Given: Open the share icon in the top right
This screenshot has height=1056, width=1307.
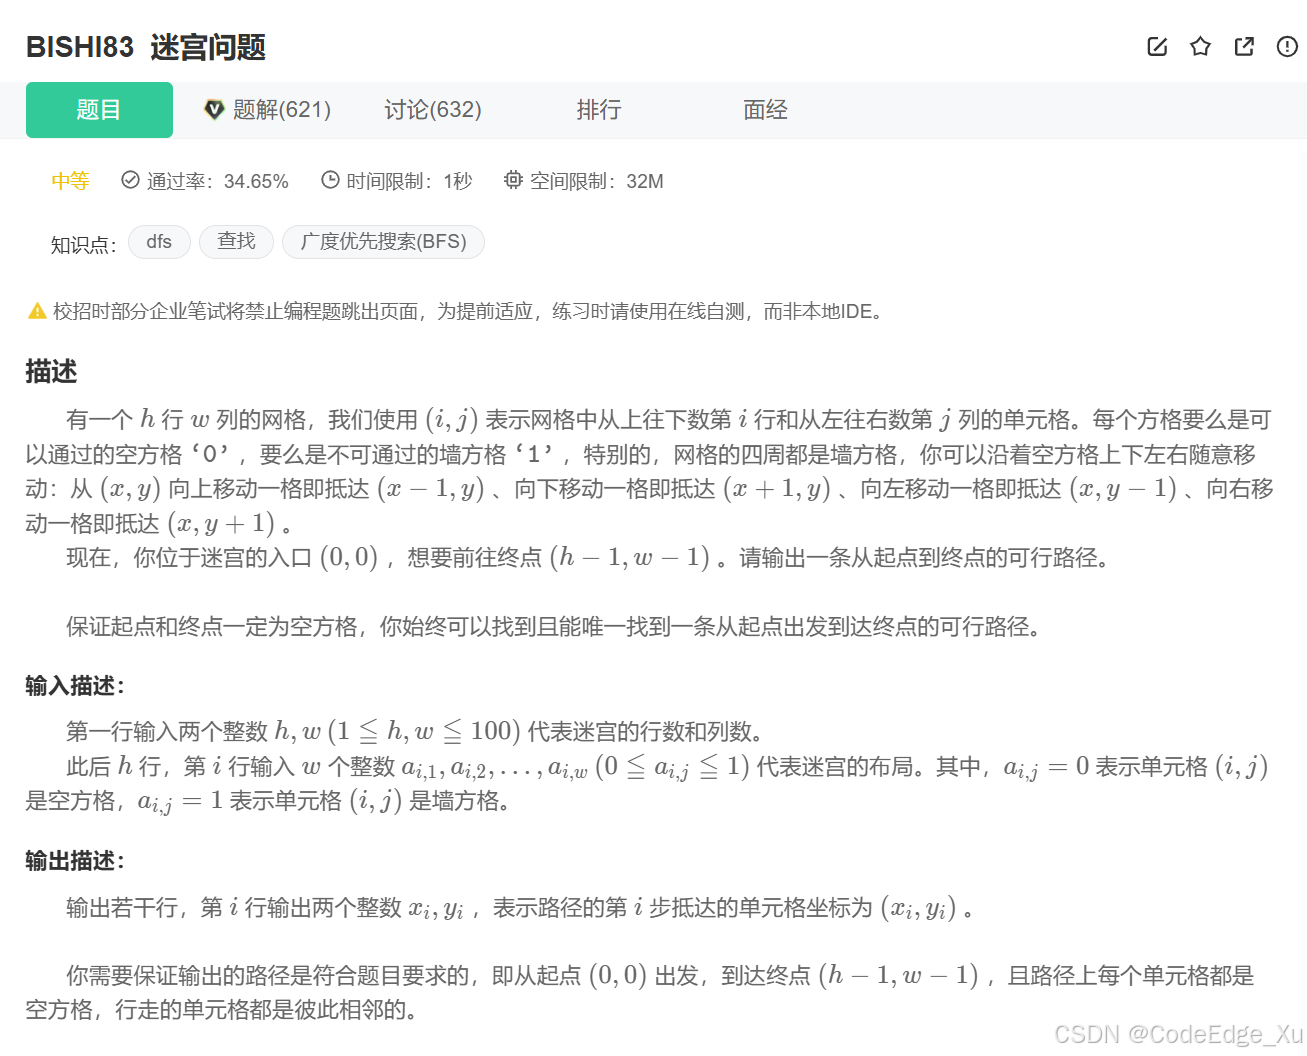Looking at the screenshot, I should pyautogui.click(x=1243, y=46).
